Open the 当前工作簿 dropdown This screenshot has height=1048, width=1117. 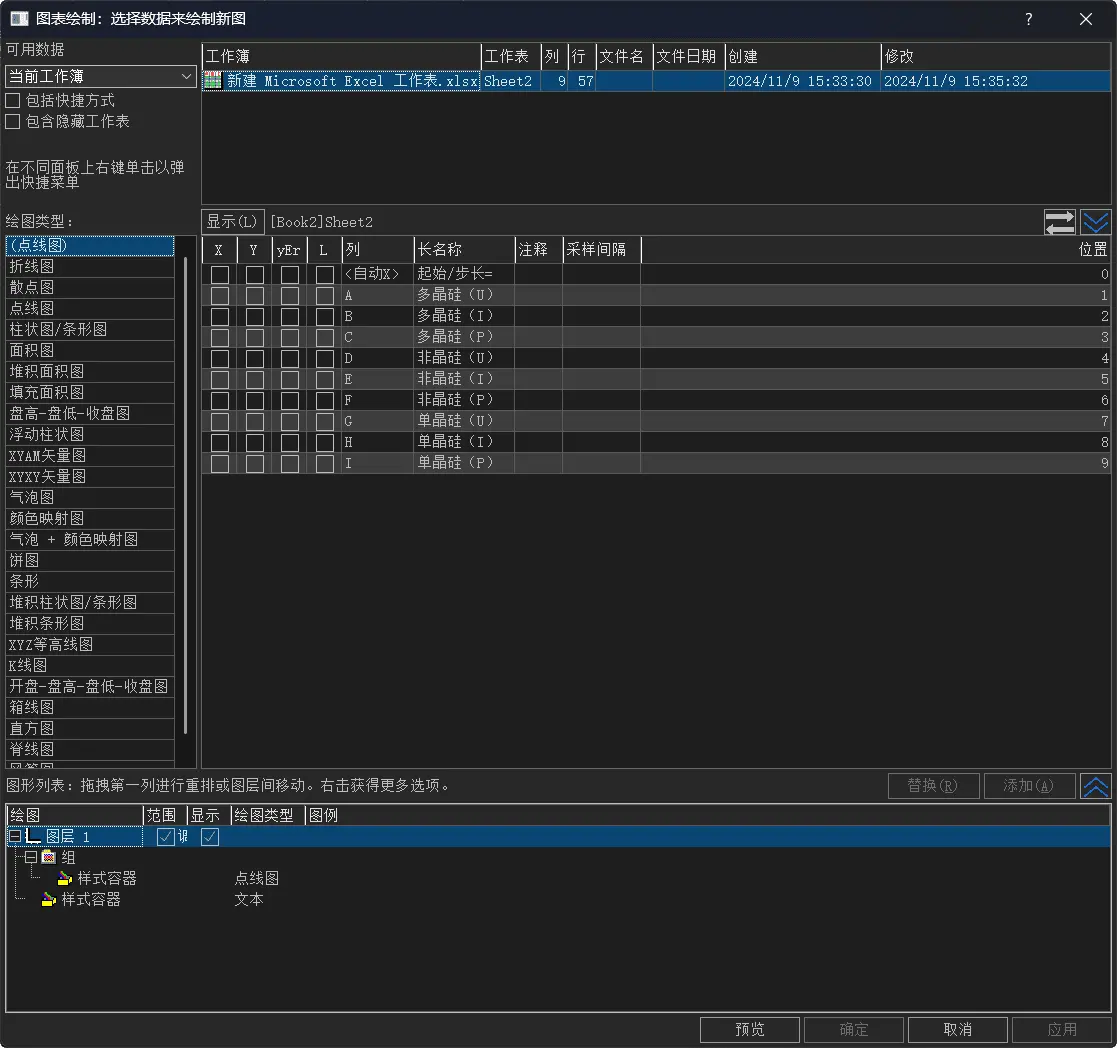(100, 76)
